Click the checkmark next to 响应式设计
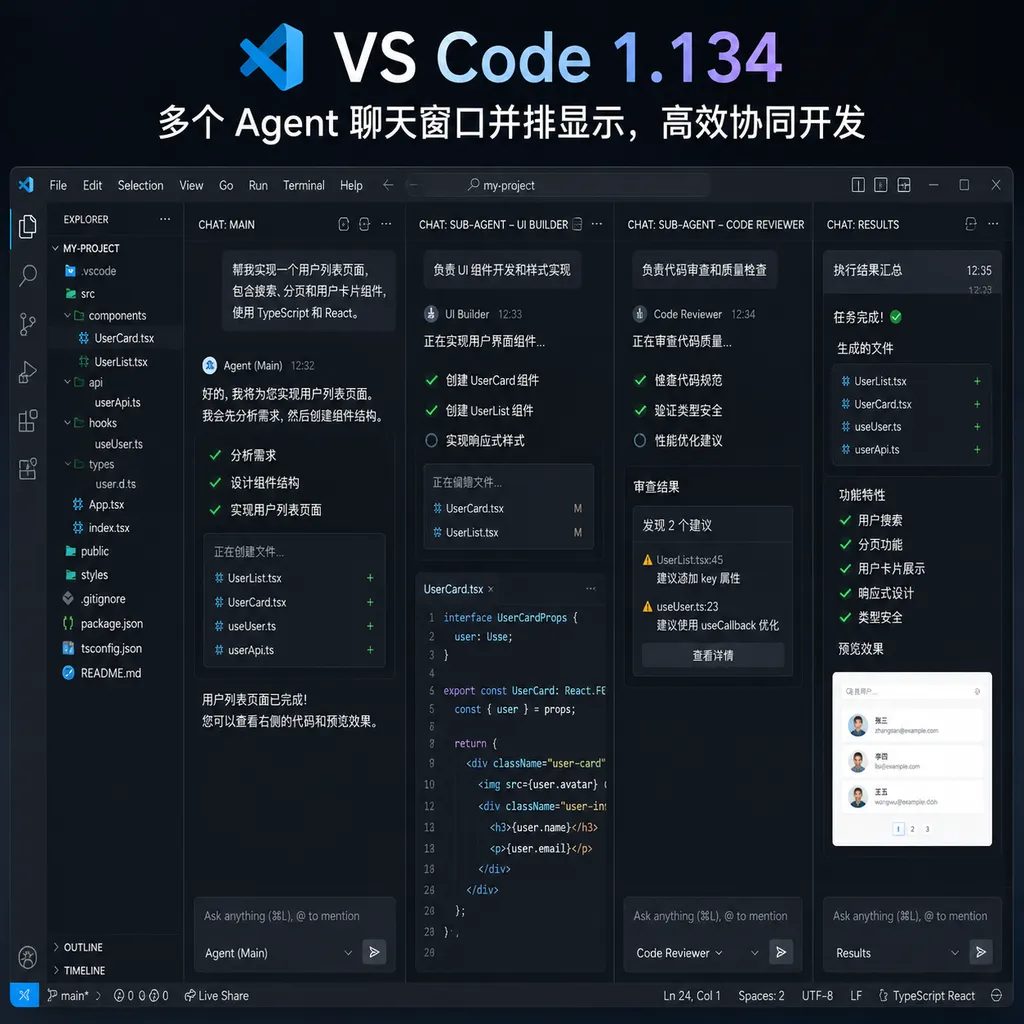This screenshot has height=1024, width=1024. click(845, 593)
